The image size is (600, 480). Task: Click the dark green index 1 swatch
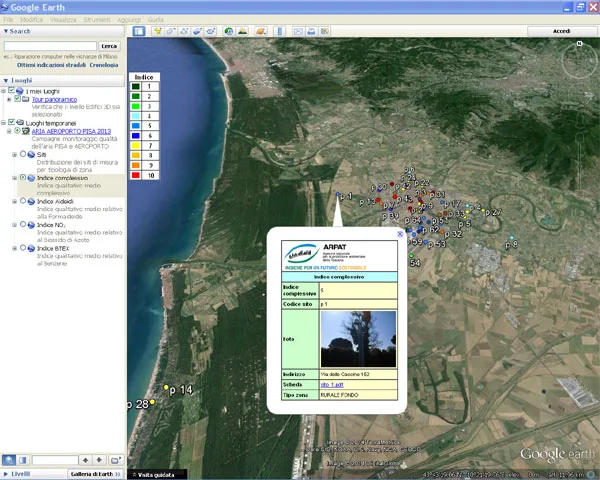pyautogui.click(x=135, y=86)
